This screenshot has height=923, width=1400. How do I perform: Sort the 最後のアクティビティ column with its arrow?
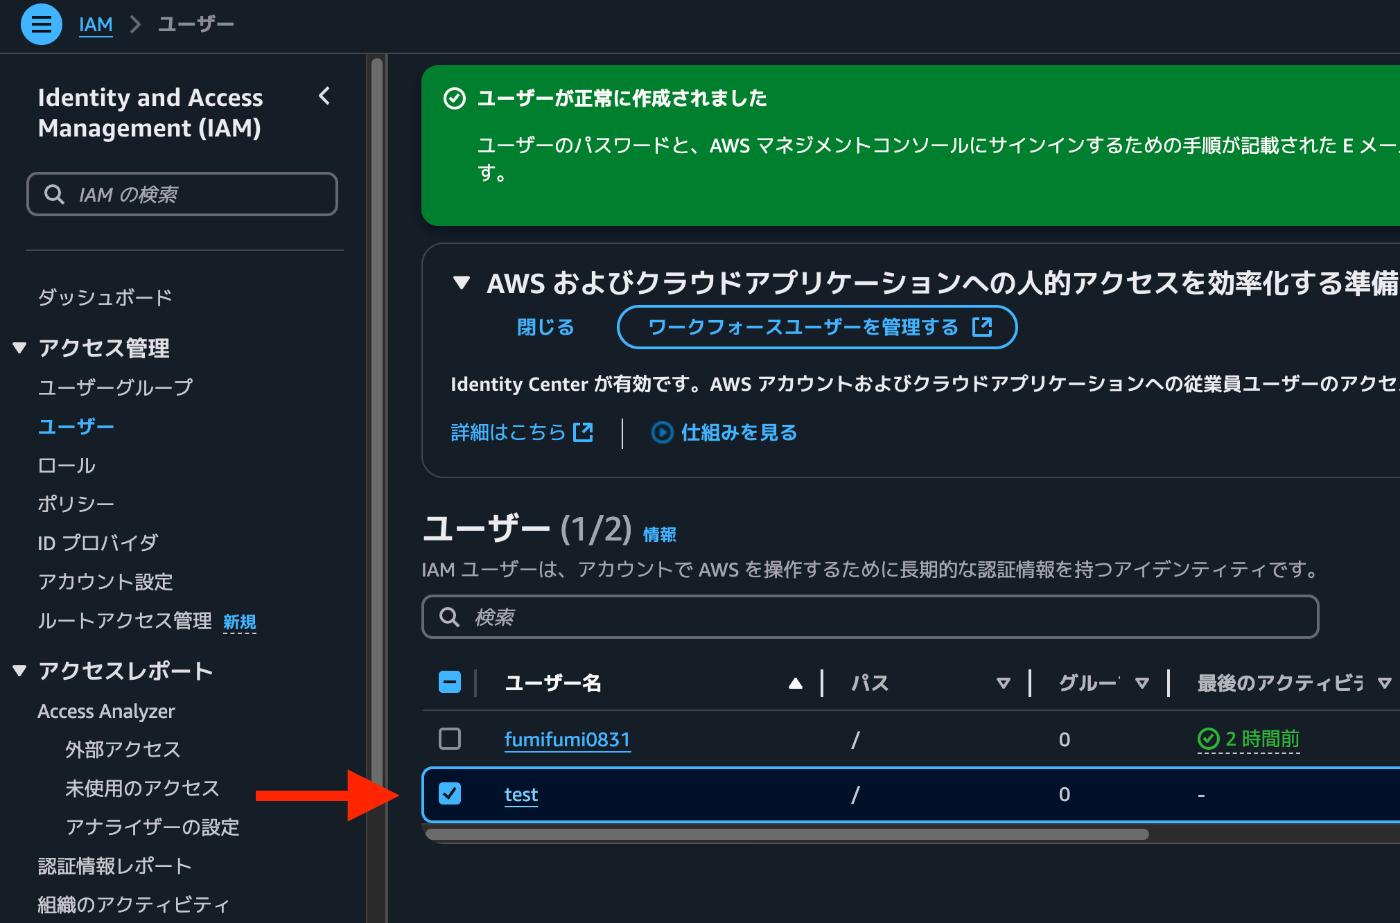pyautogui.click(x=1385, y=683)
